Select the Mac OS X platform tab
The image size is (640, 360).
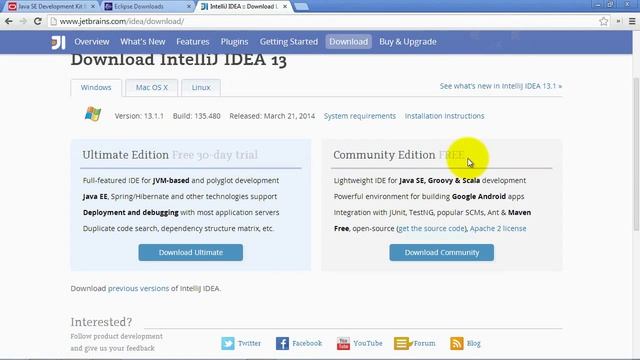point(152,87)
